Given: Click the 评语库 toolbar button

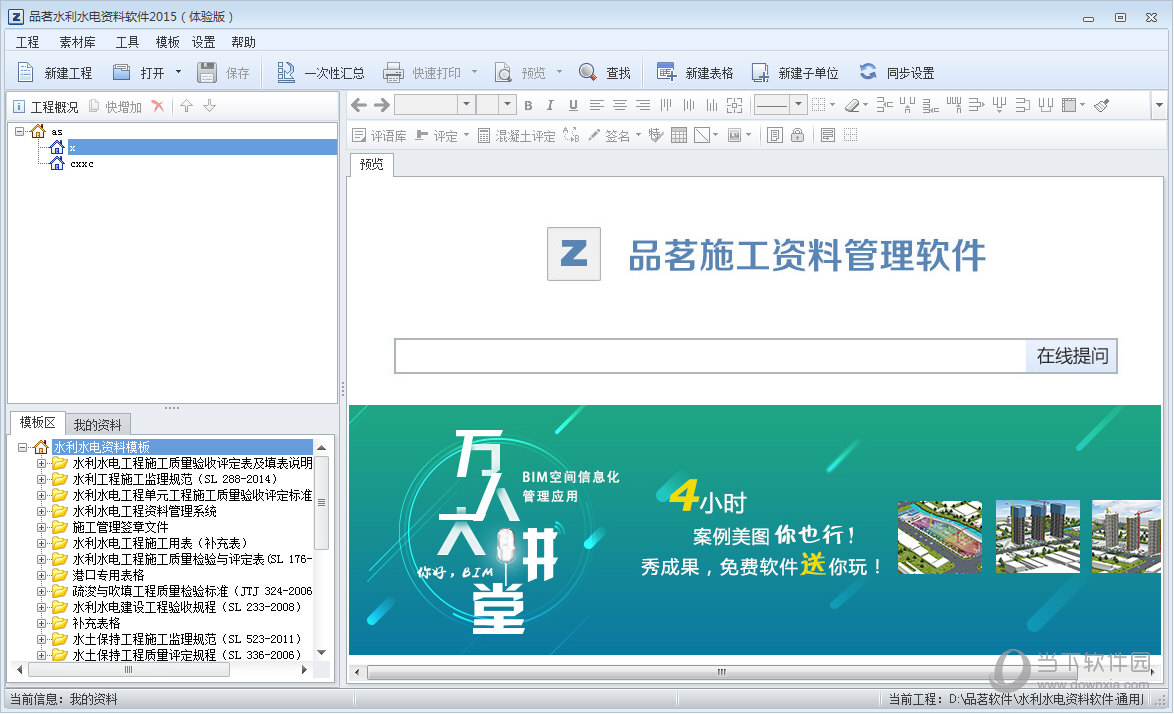Looking at the screenshot, I should [x=379, y=136].
